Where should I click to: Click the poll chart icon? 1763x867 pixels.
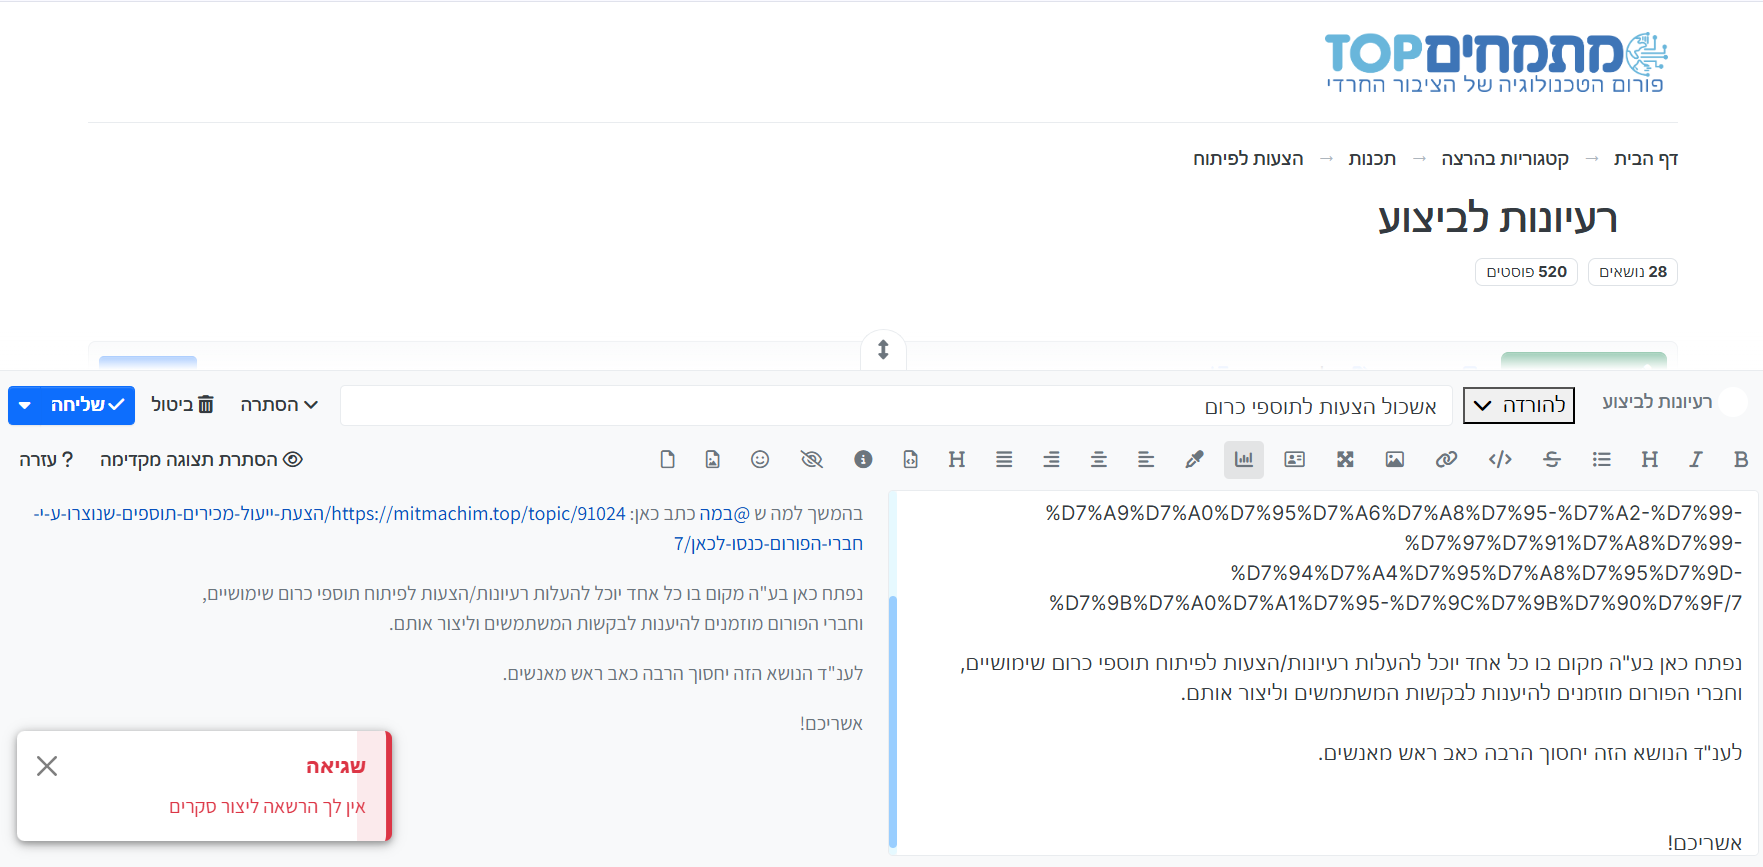pos(1243,459)
